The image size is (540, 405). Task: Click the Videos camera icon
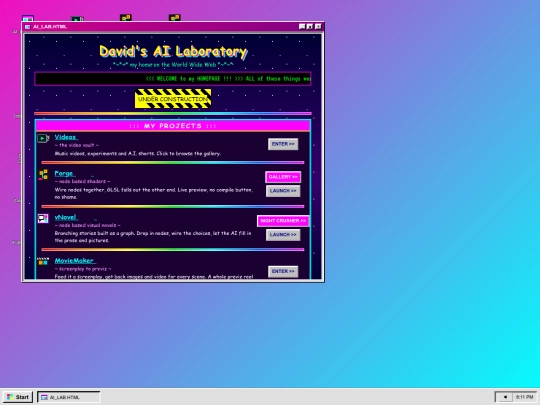click(43, 138)
